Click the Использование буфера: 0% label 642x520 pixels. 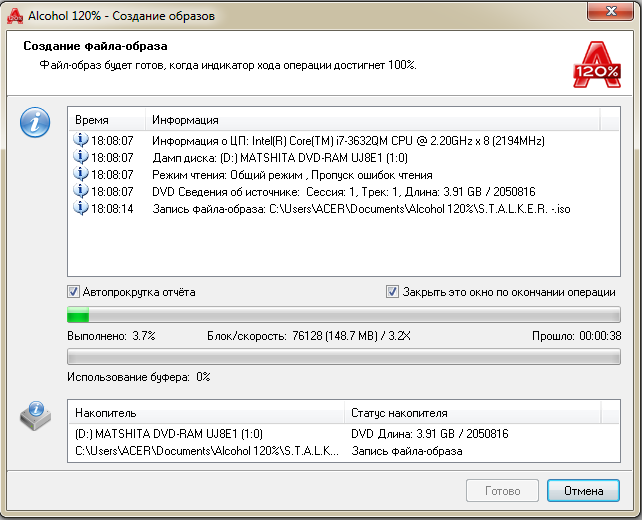click(x=139, y=377)
